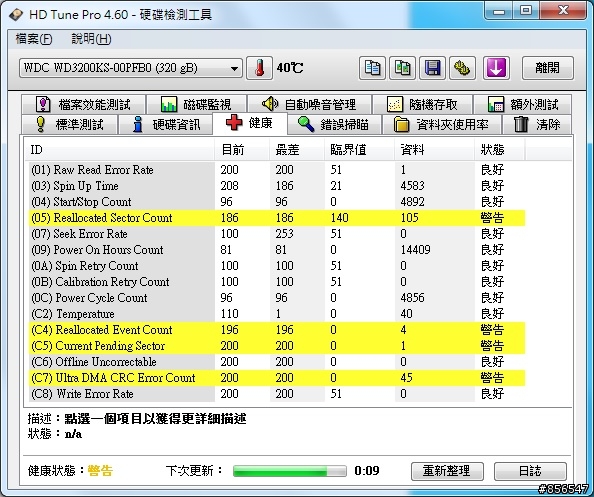
Task: Select the (C4) Reallocated Event Count row
Action: click(277, 330)
